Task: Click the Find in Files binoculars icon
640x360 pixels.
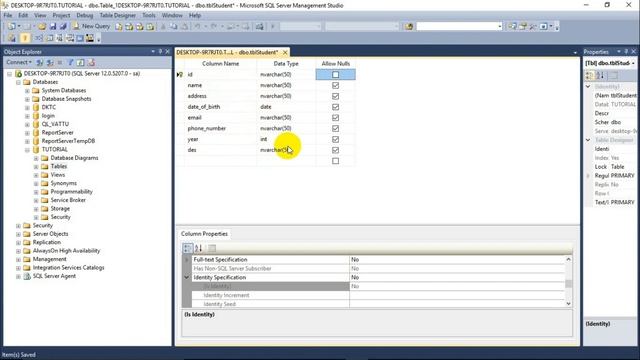Action: (409, 27)
